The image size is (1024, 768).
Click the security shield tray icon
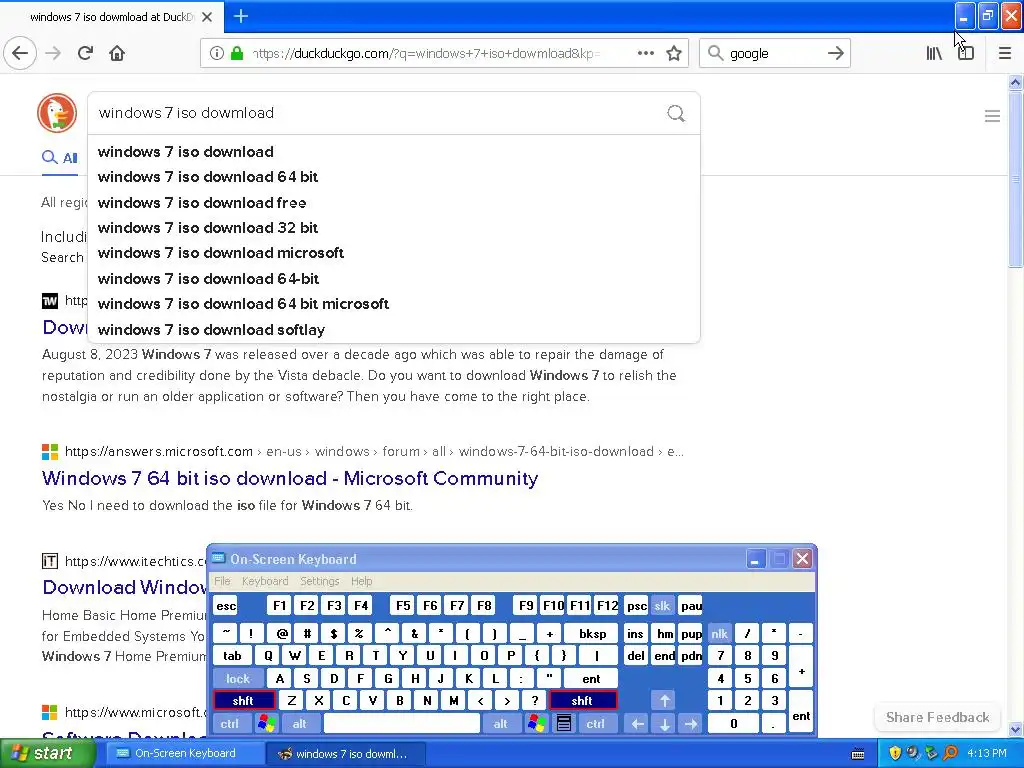point(895,753)
